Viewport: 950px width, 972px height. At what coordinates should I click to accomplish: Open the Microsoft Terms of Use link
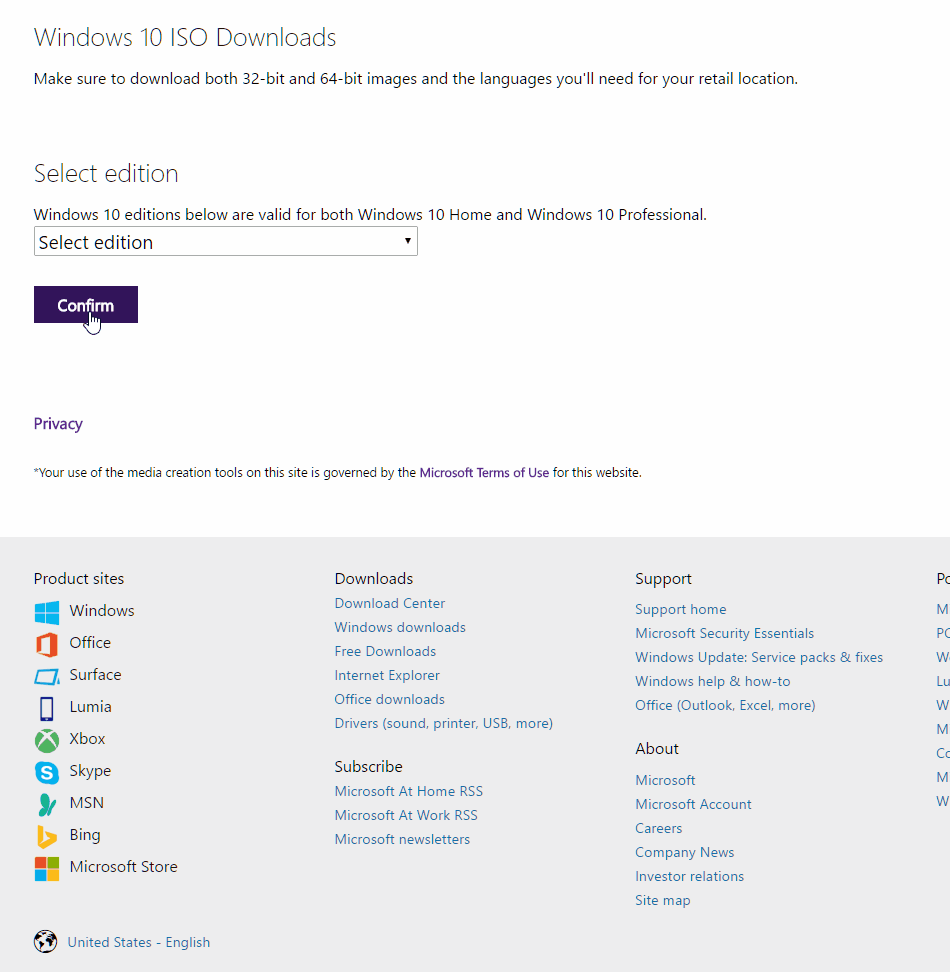pos(484,472)
